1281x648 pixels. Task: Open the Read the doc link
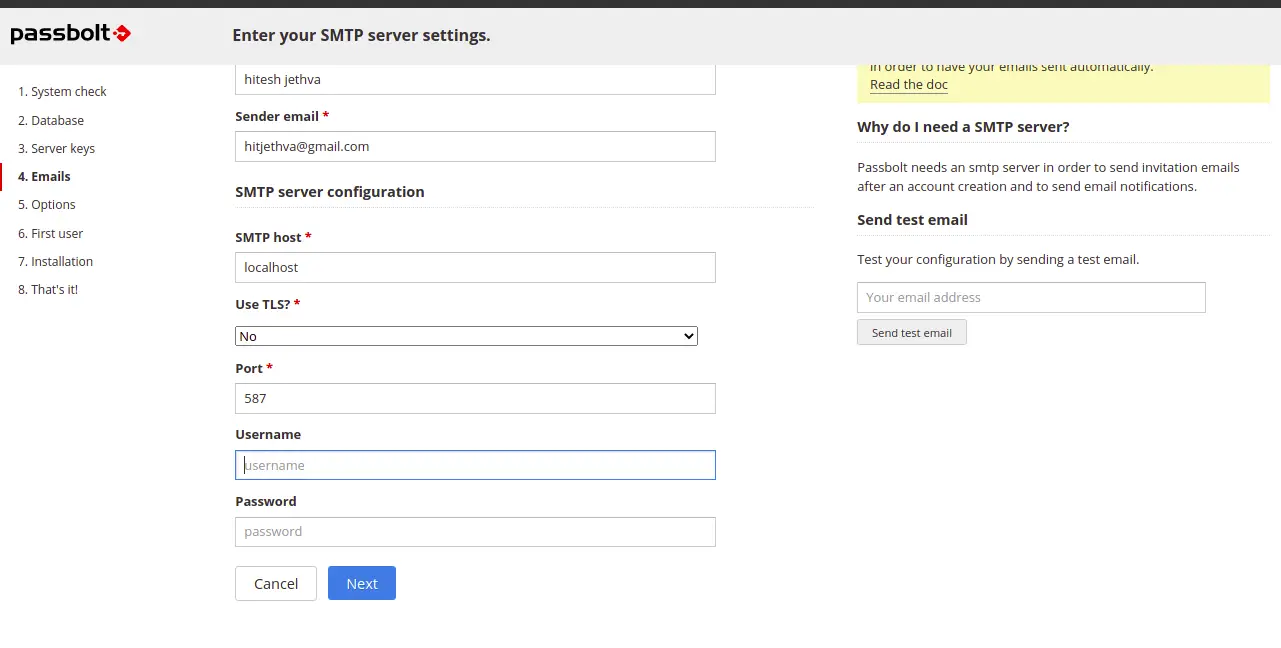908,85
